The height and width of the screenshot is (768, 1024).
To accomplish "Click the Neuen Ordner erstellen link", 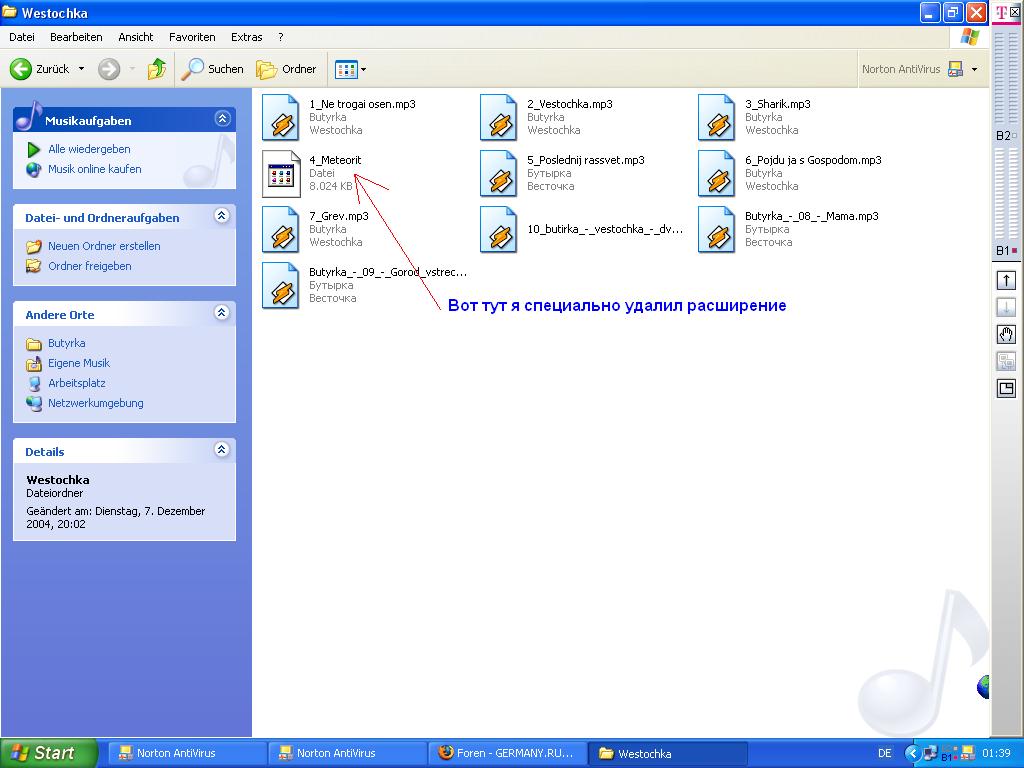I will 104,246.
